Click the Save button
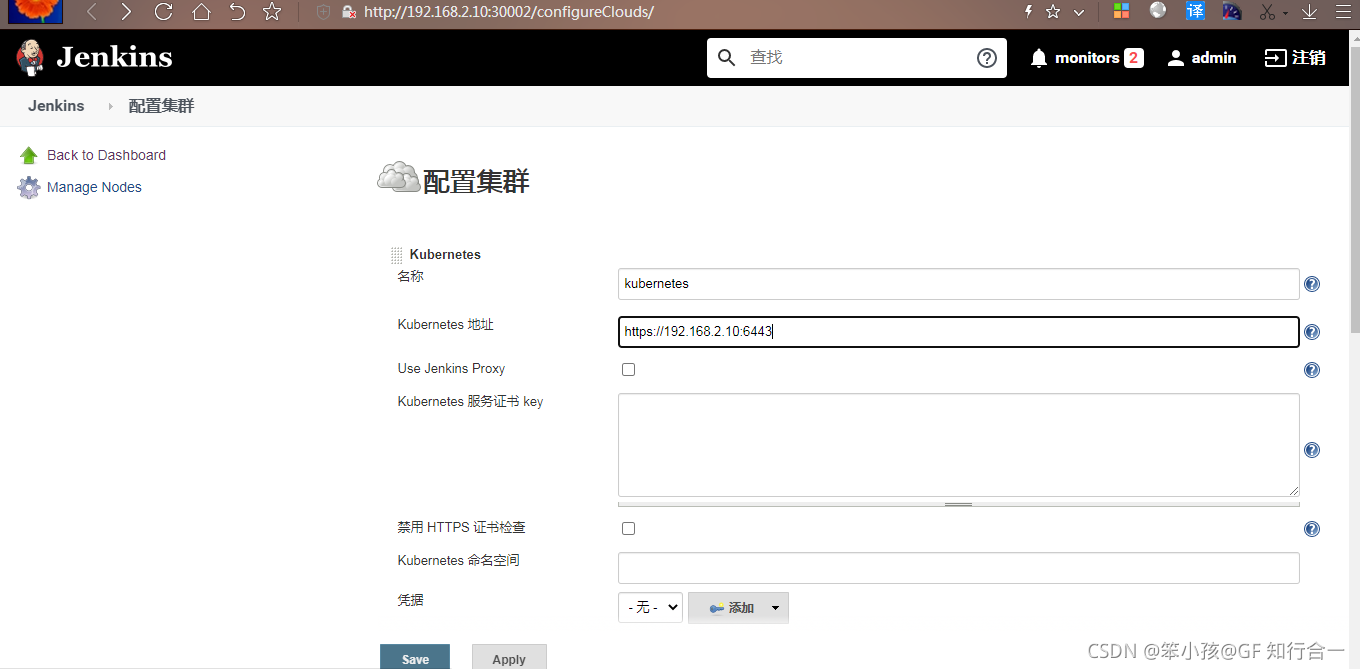Screen dimensions: 1360x669 click(415, 658)
